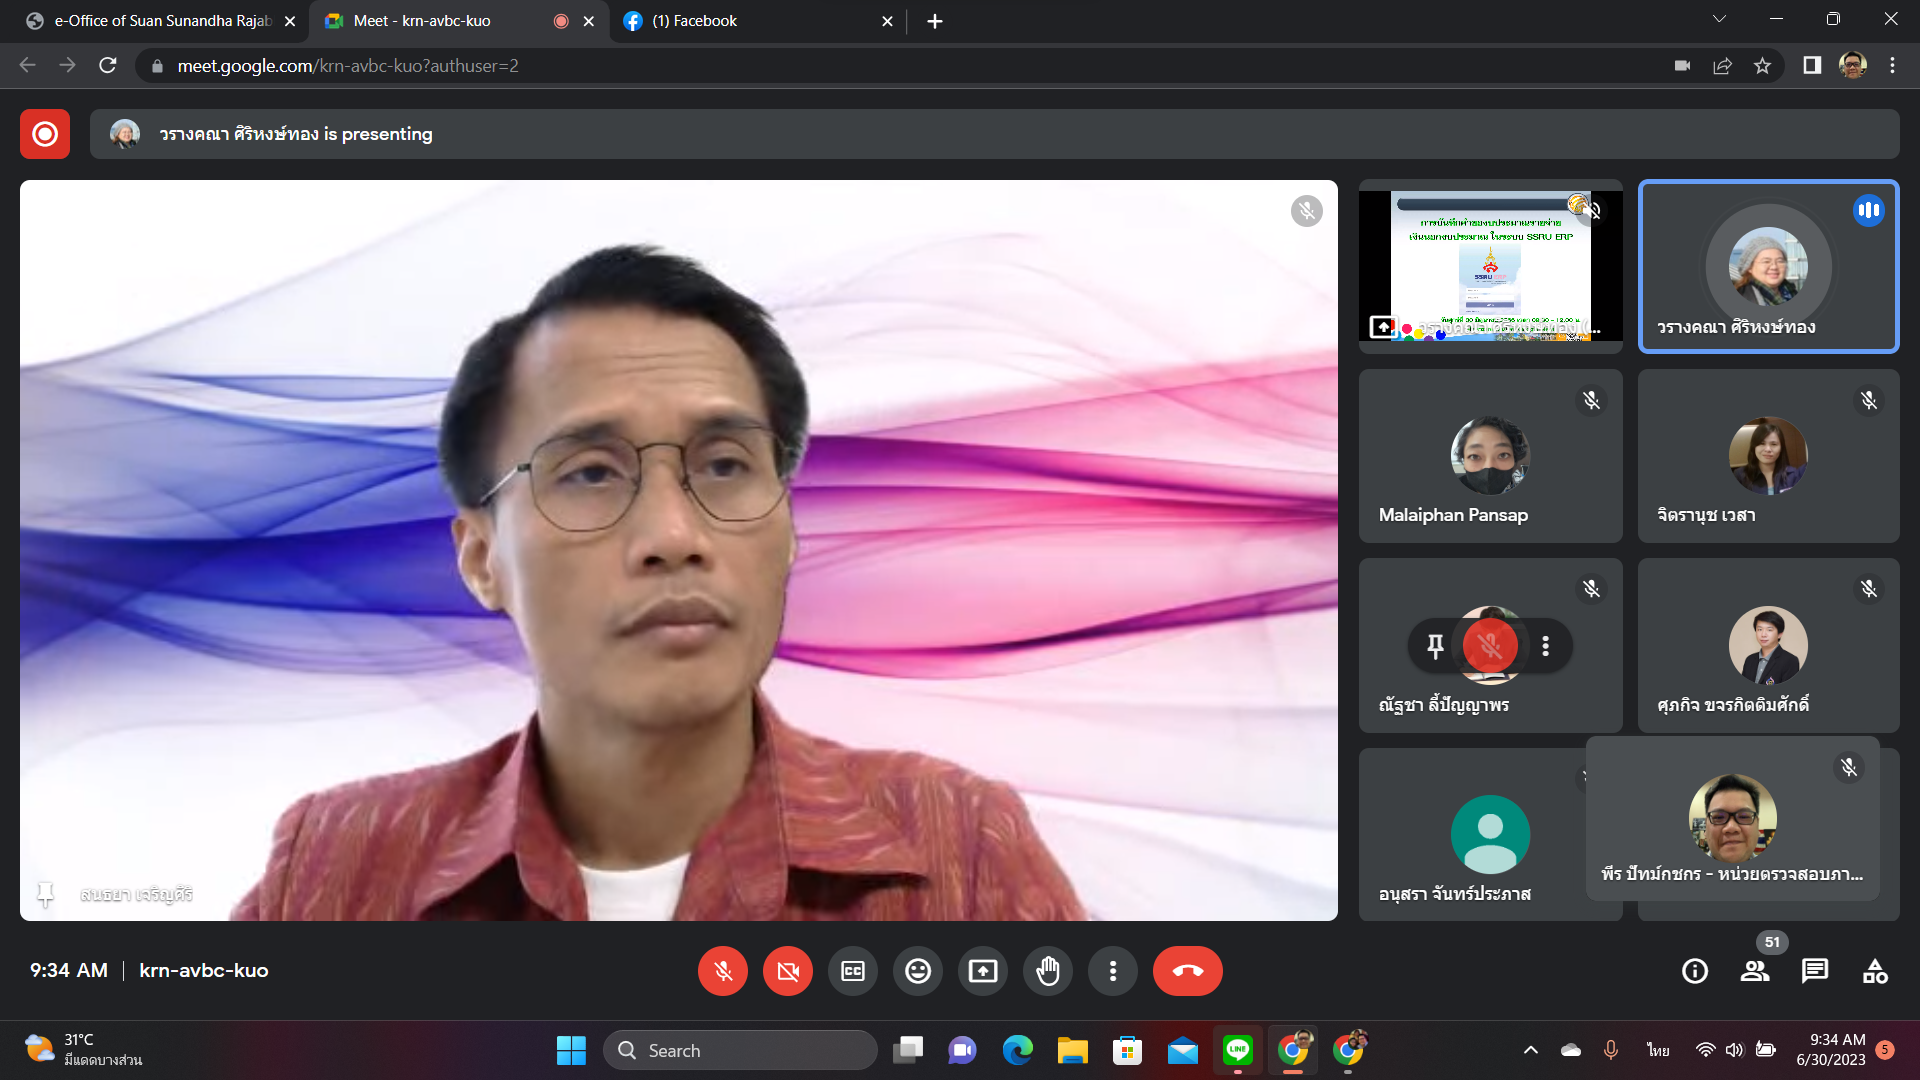Open the emoji reactions button
1920x1080 pixels.
[918, 971]
